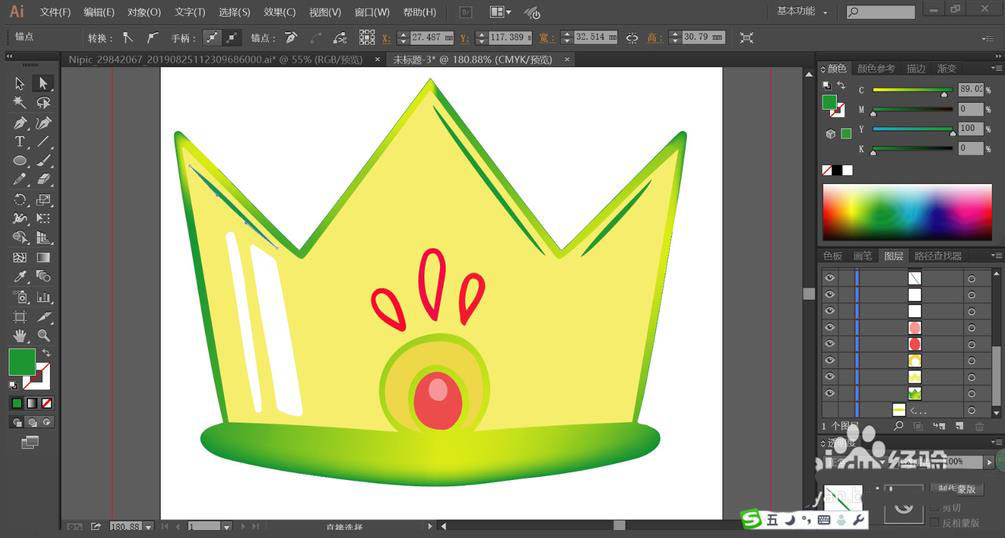Open the 基本功能 workspace dropdown
The height and width of the screenshot is (538, 1005).
point(802,12)
